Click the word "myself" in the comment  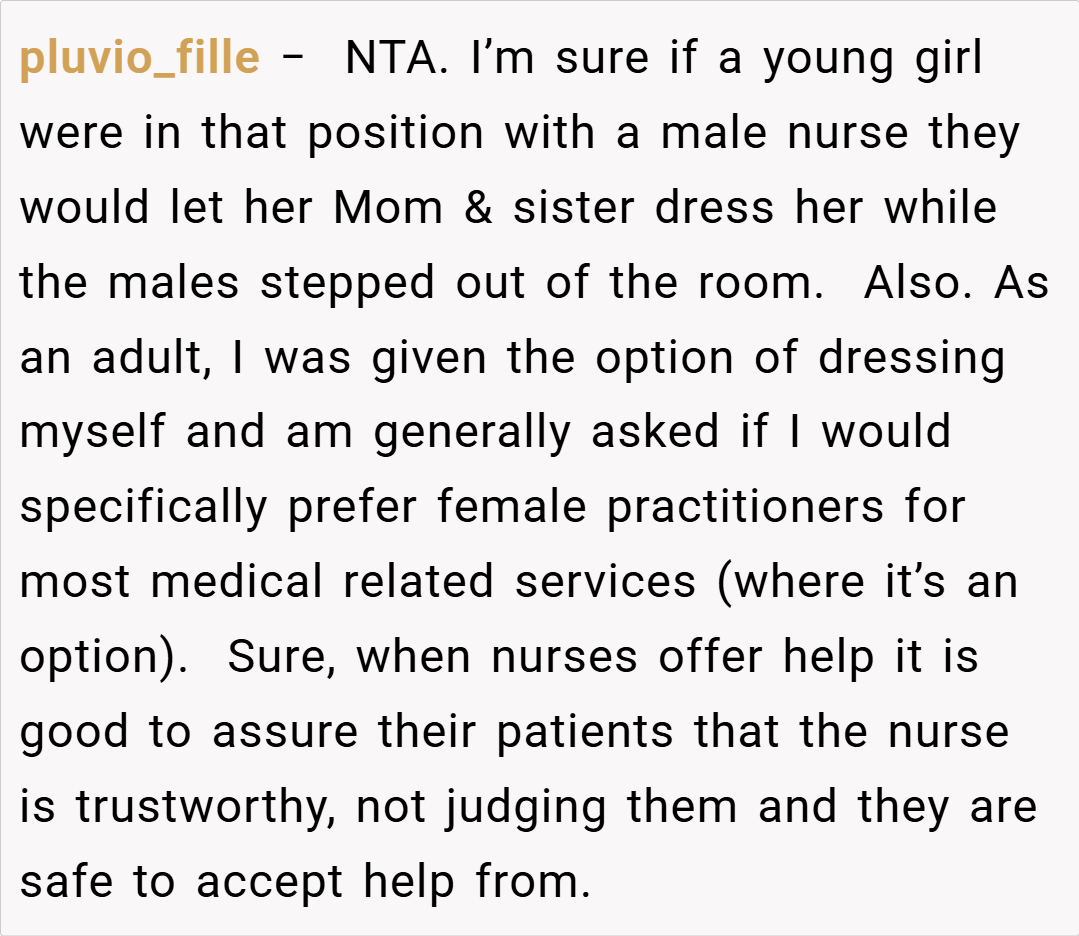coord(94,434)
